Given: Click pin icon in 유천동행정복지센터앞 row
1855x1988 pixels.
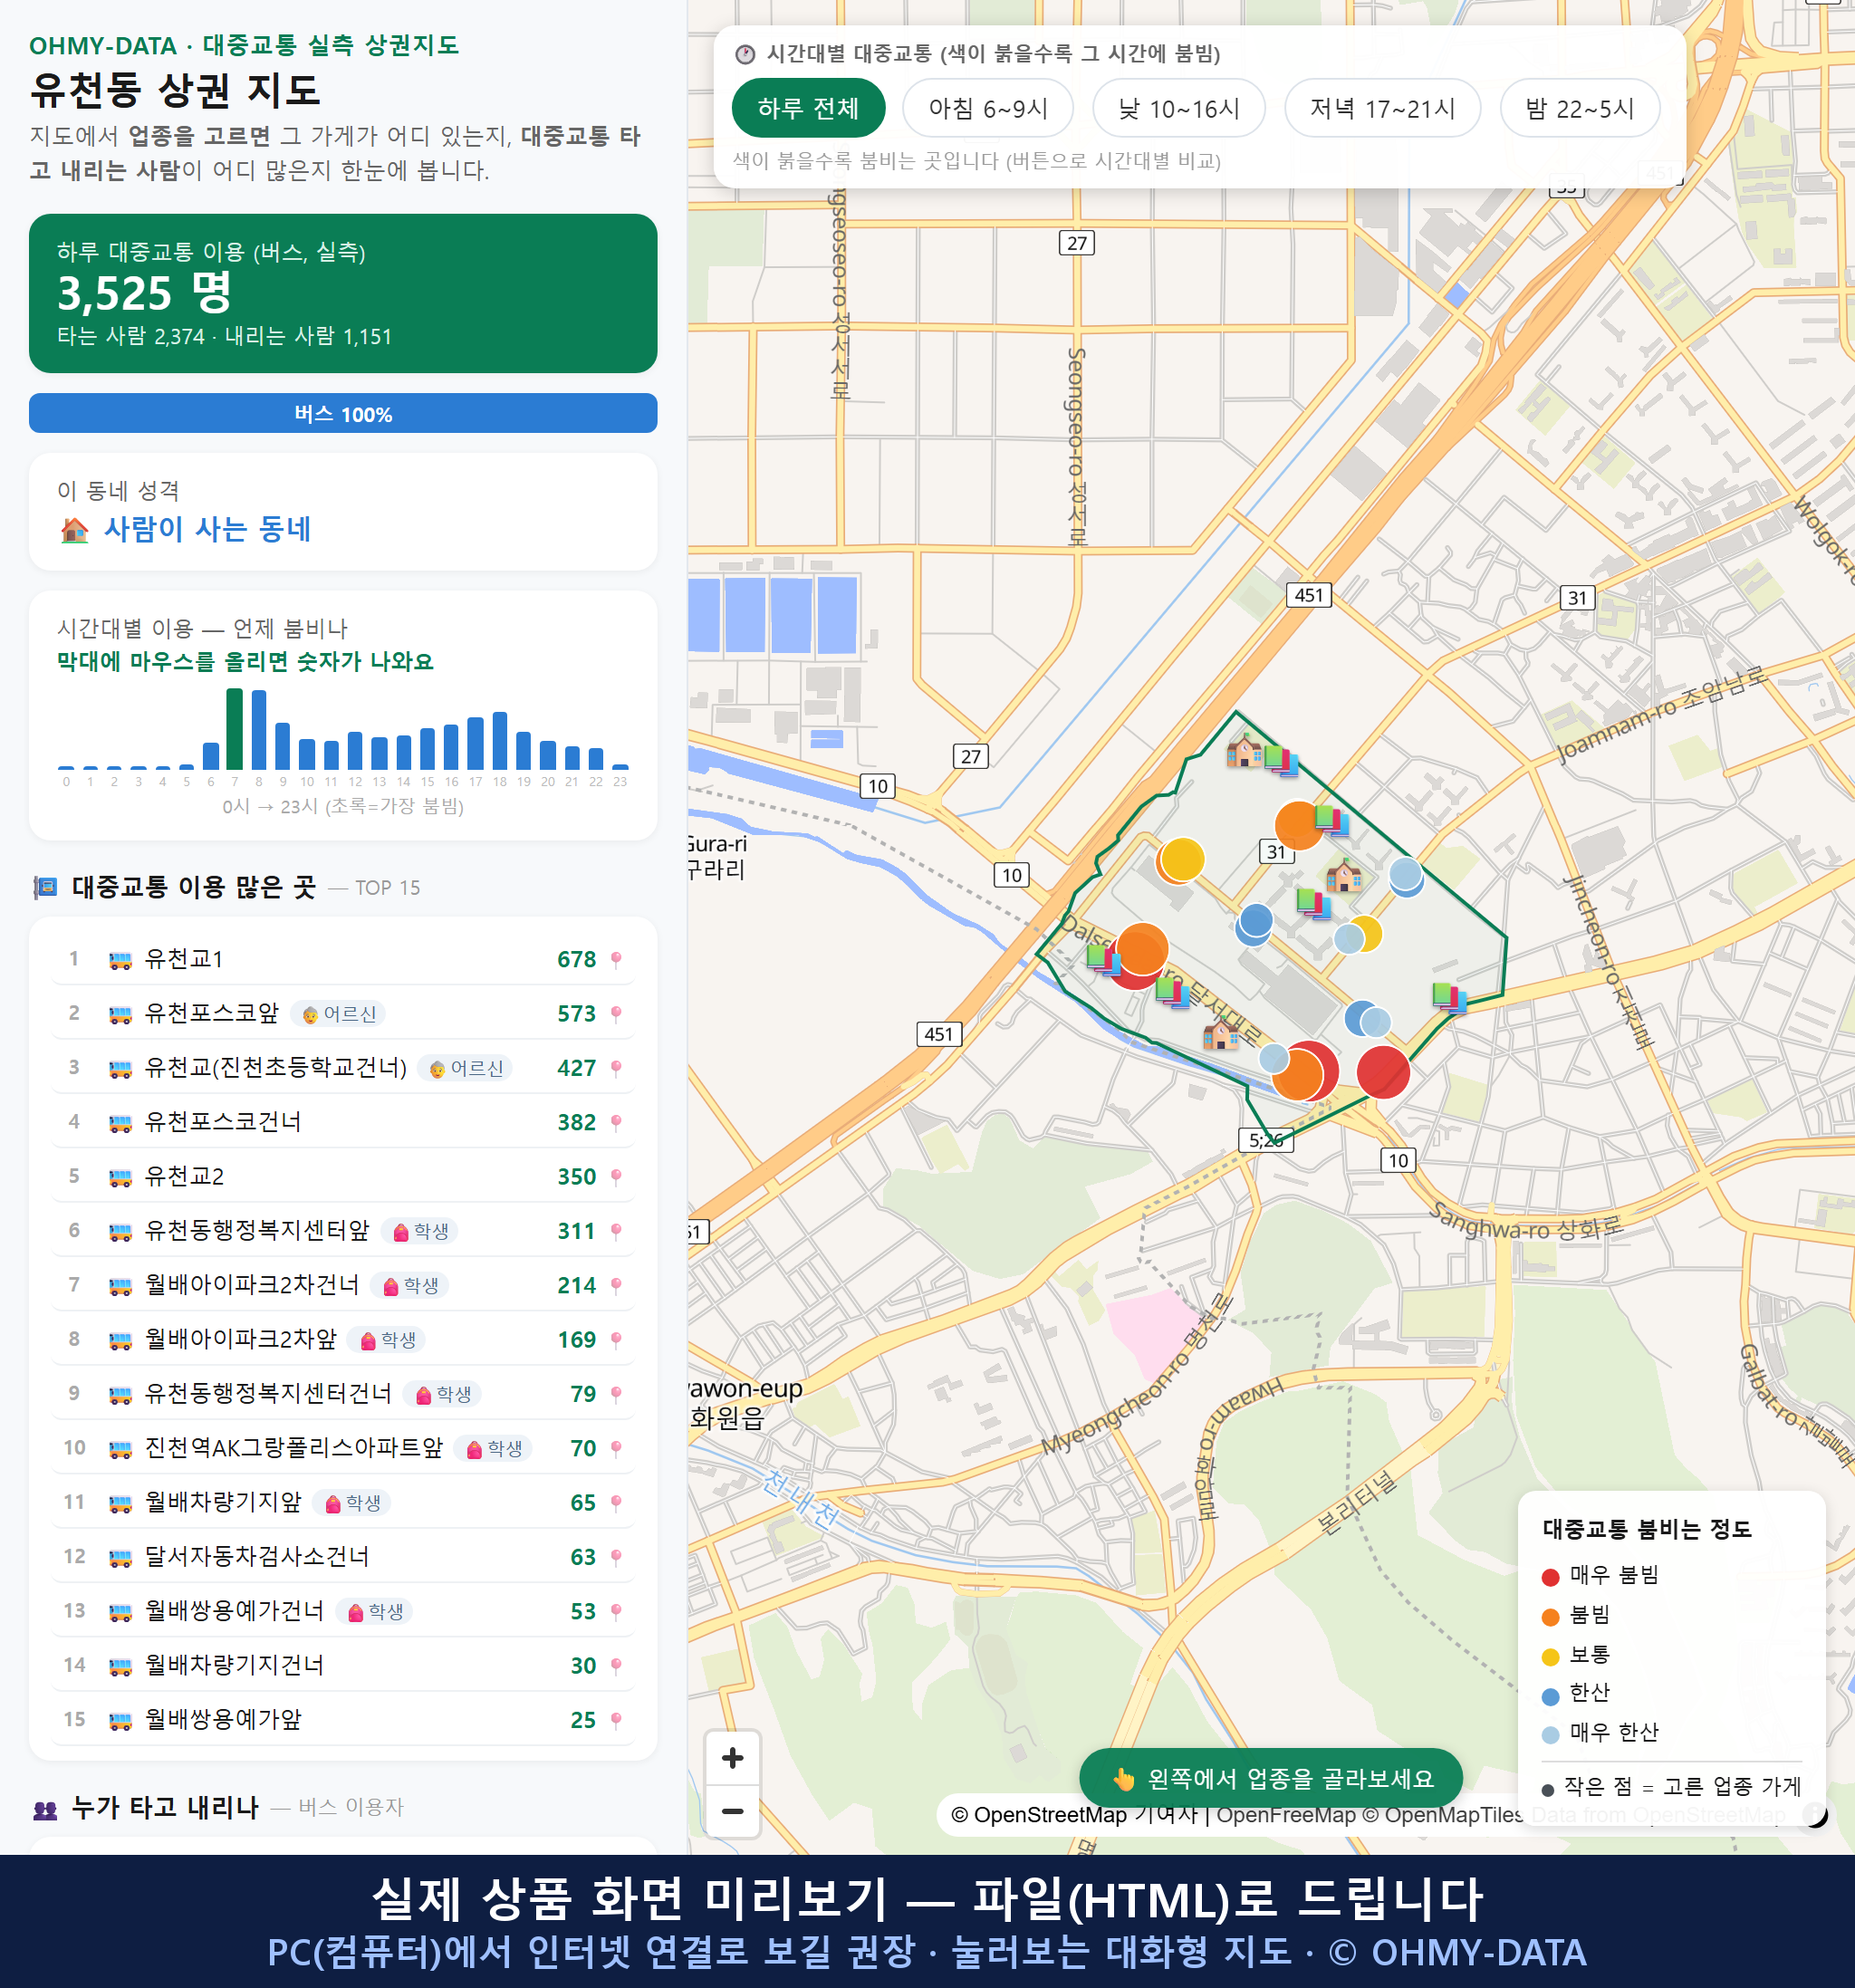Looking at the screenshot, I should coord(616,1231).
